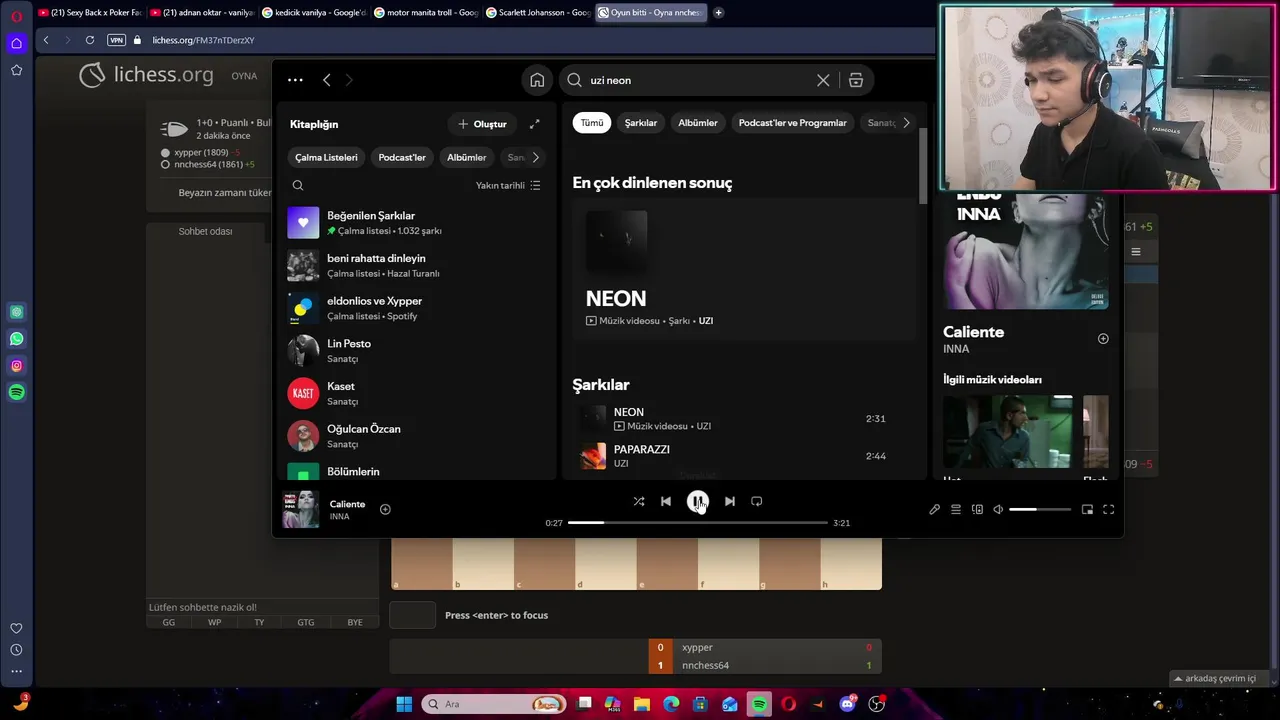Toggle Spotify full screen mode

[x=1108, y=510]
